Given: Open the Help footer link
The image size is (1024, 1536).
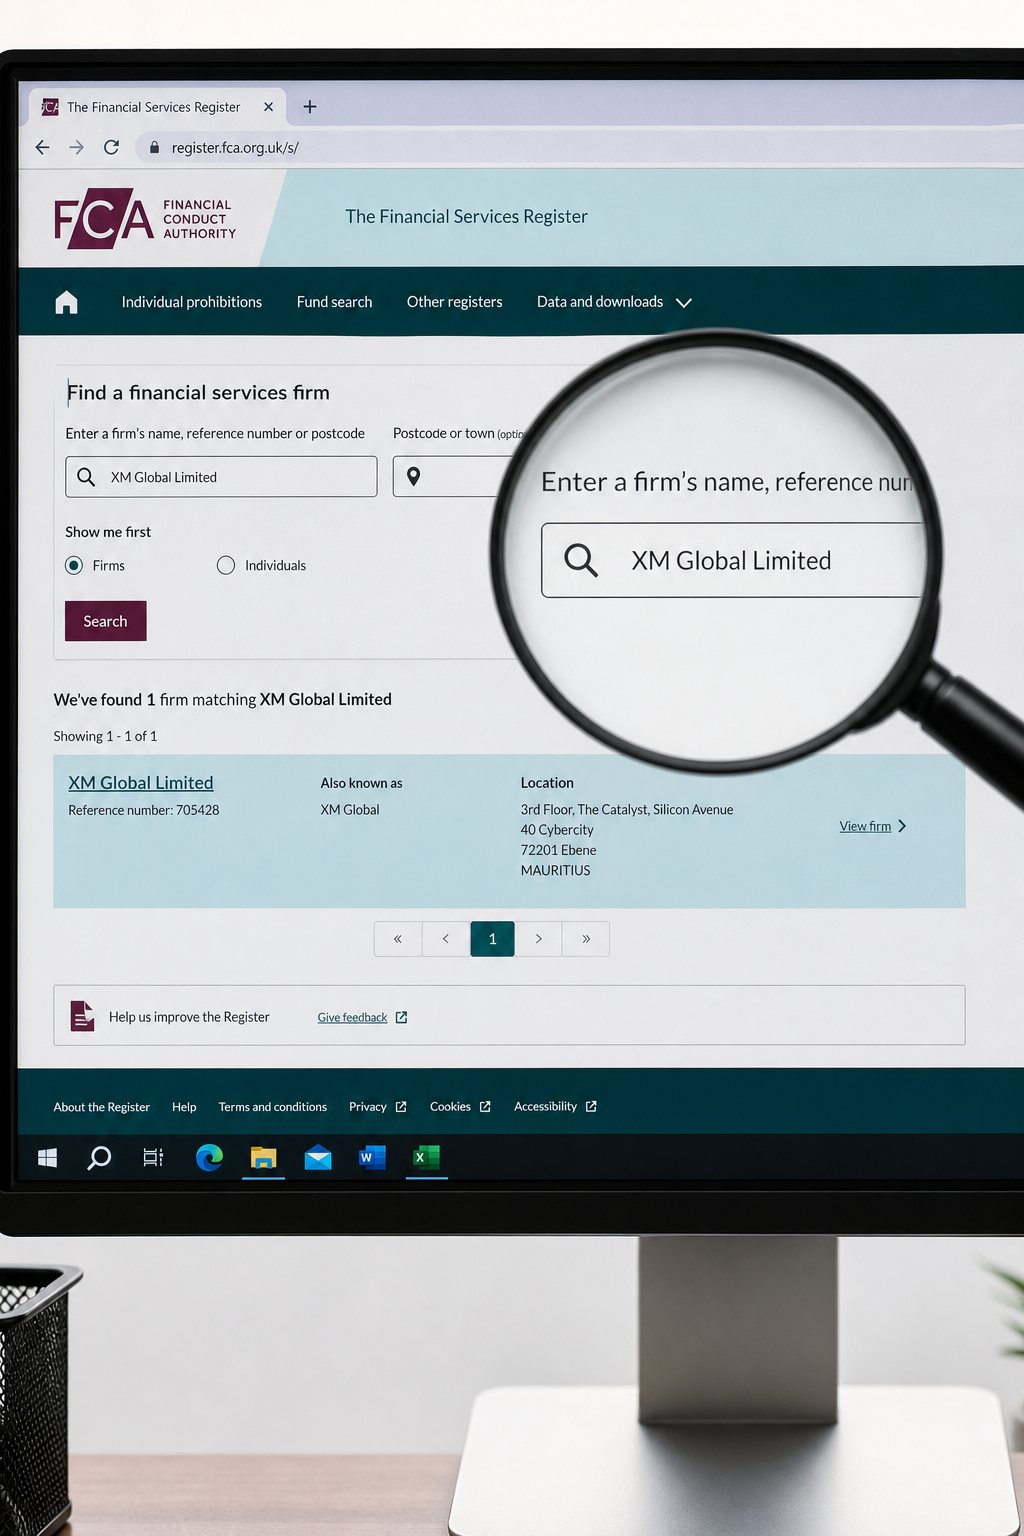Looking at the screenshot, I should tap(184, 1107).
